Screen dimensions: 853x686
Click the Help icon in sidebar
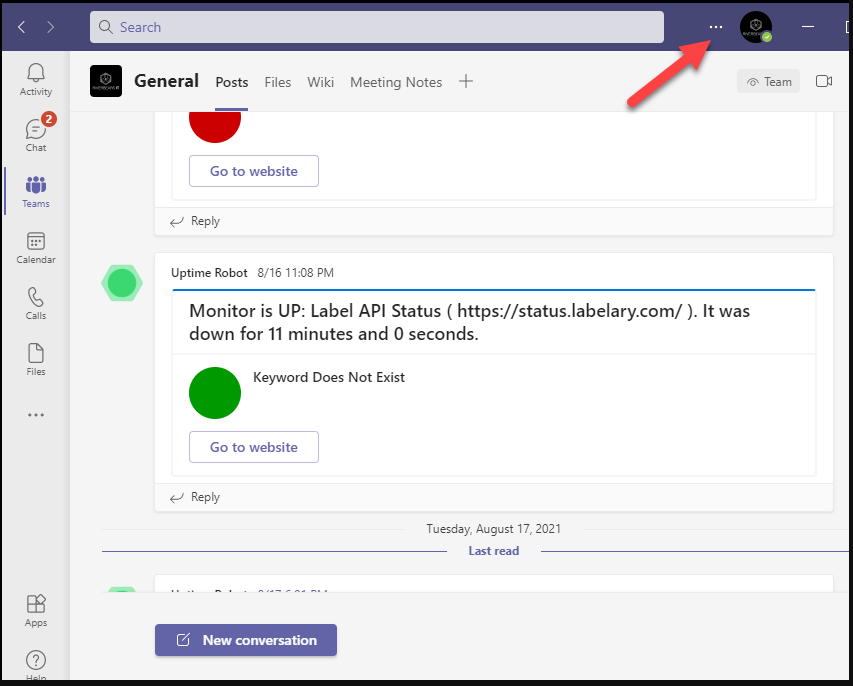36,663
